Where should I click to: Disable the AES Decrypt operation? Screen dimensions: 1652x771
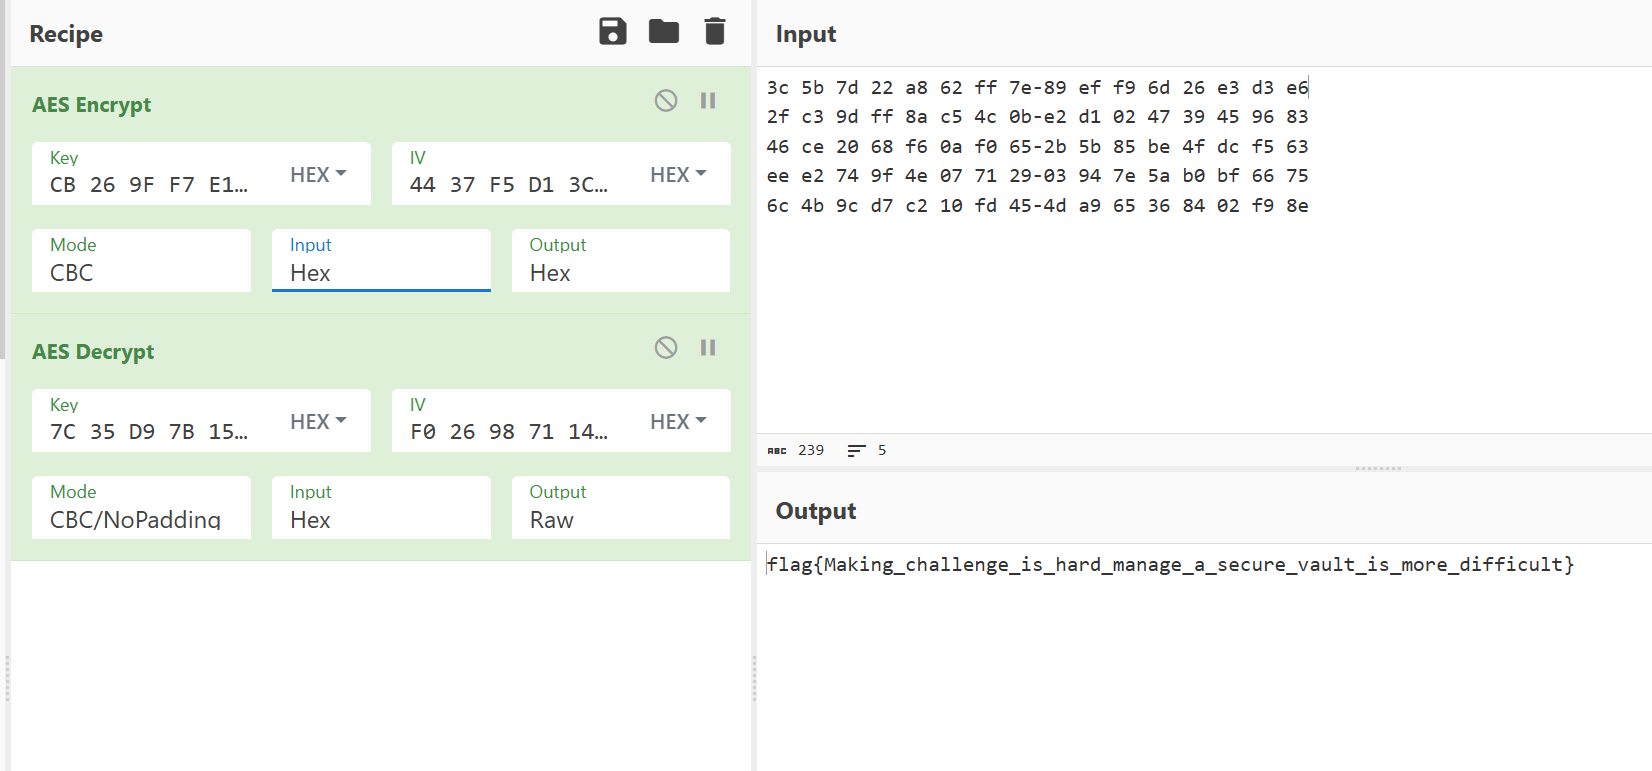click(666, 347)
